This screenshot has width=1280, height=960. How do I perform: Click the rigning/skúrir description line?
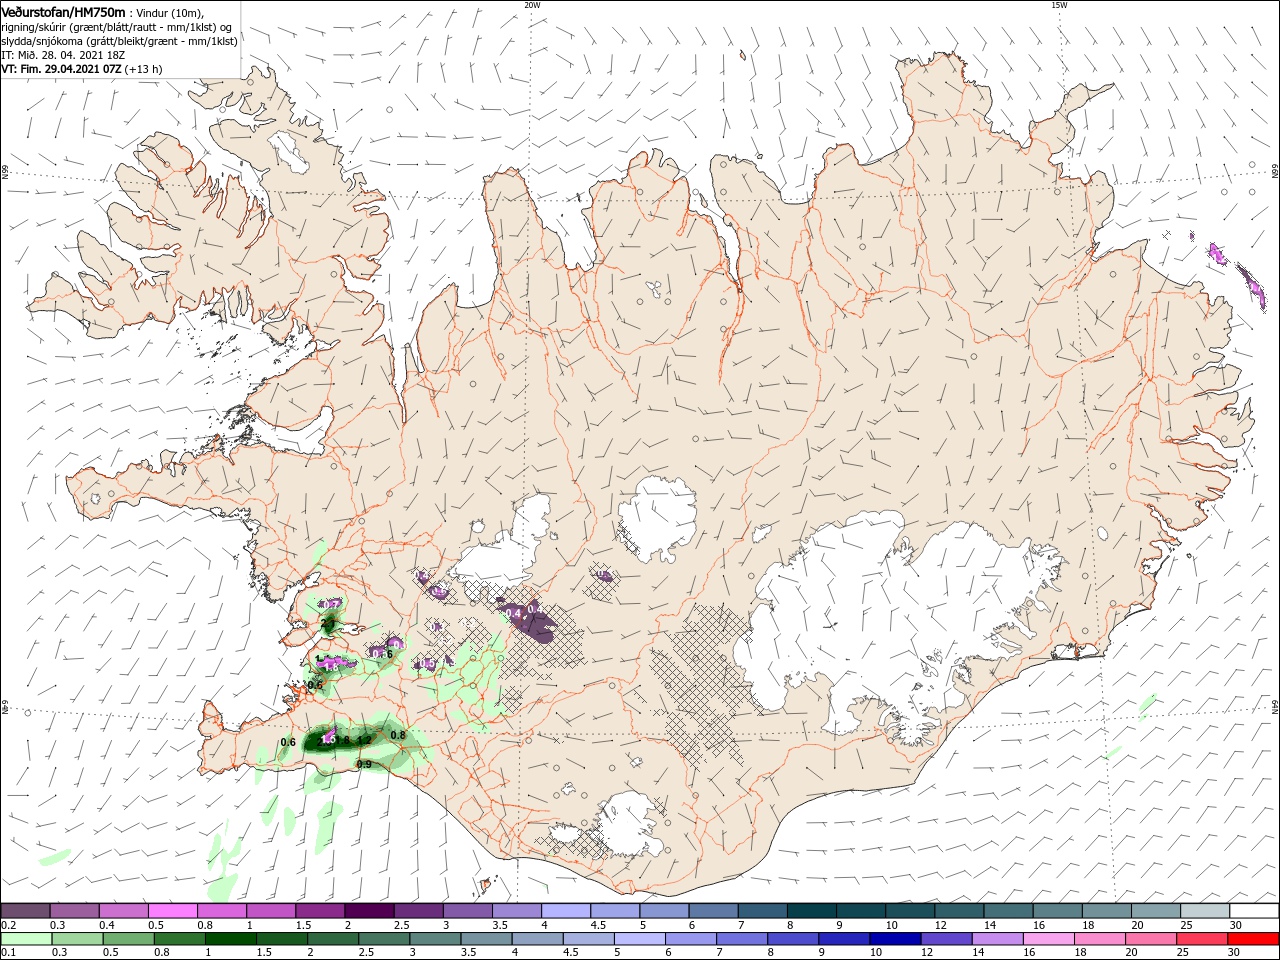[116, 27]
